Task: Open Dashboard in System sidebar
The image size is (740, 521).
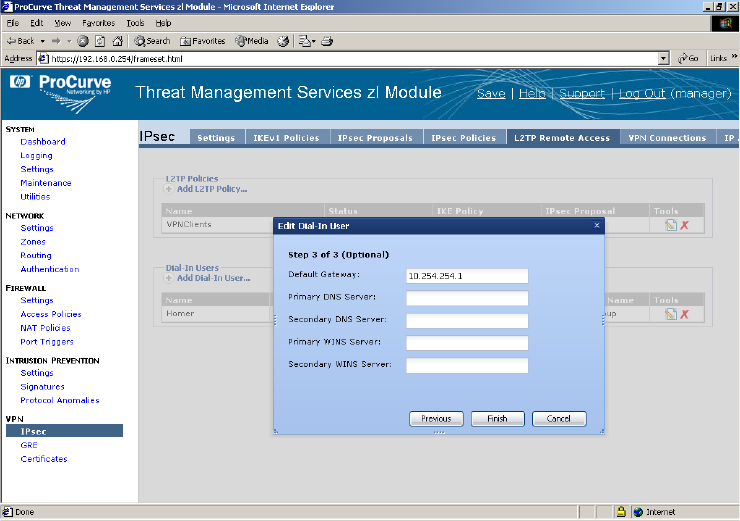Action: pyautogui.click(x=43, y=142)
